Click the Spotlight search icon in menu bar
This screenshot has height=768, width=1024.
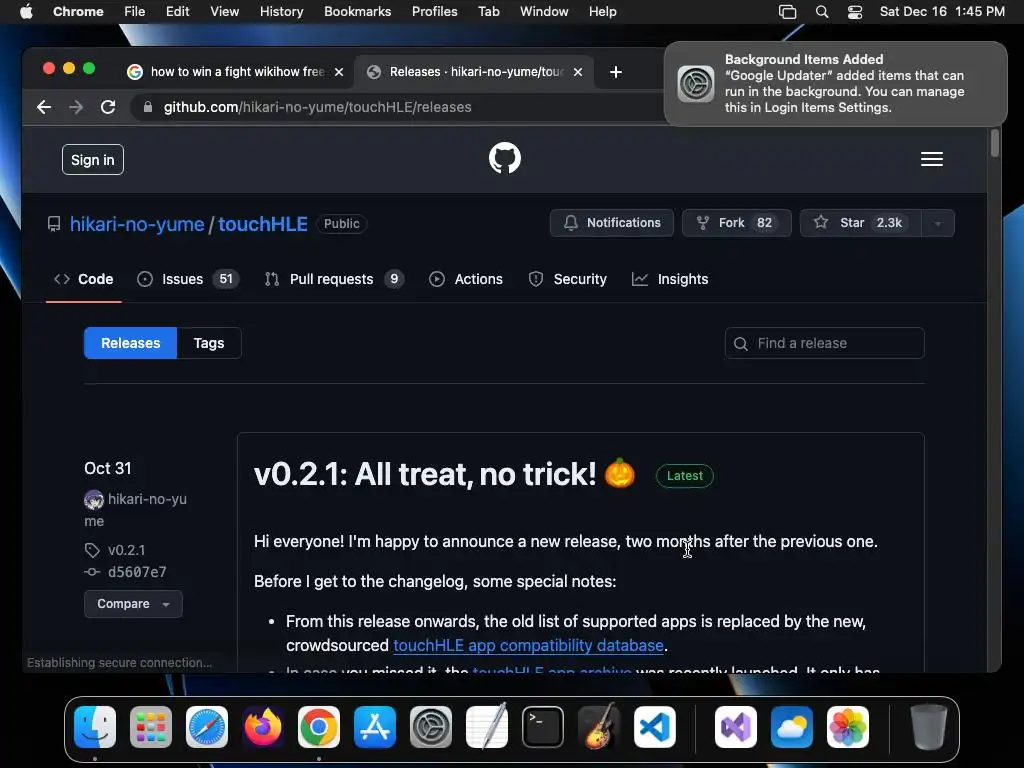(x=822, y=12)
